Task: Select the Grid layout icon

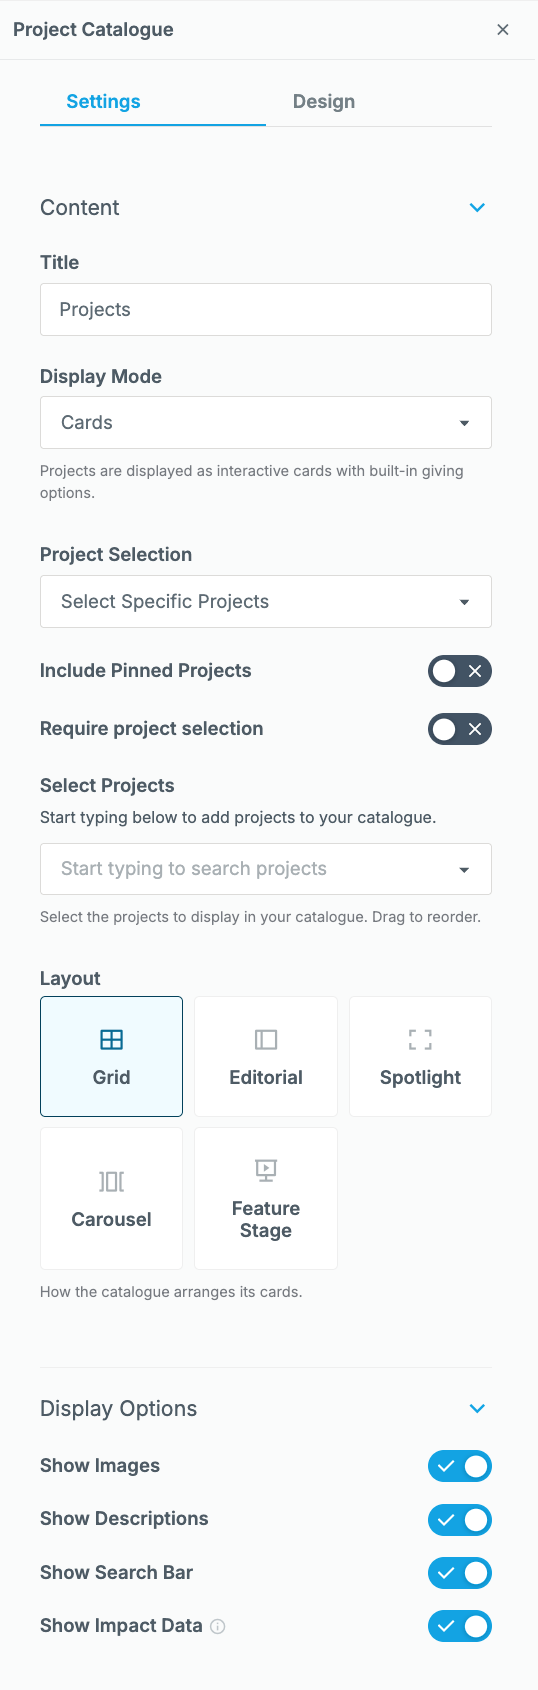Action: (x=111, y=1040)
